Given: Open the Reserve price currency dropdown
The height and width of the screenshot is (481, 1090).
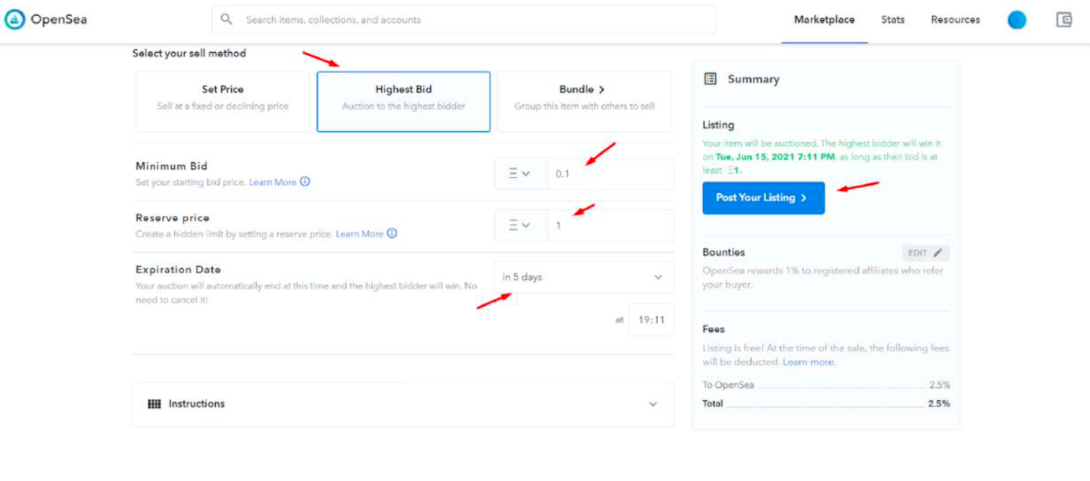Looking at the screenshot, I should pos(521,225).
